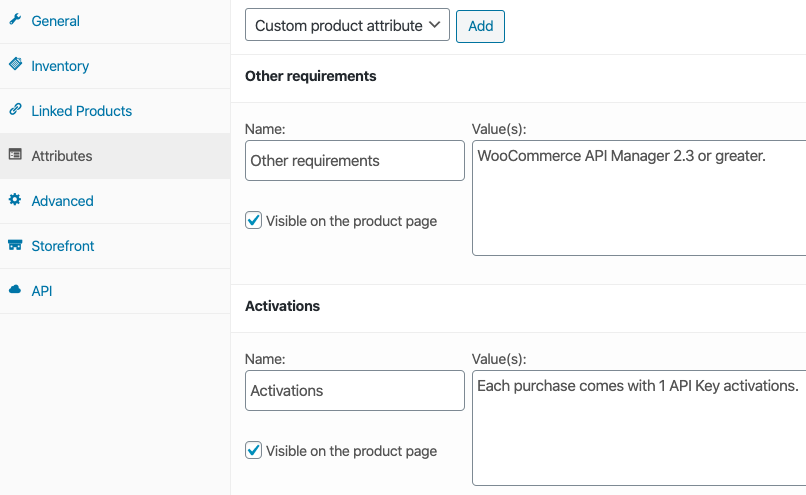This screenshot has width=806, height=495.
Task: Uncheck Visible on product page for Activations
Action: click(253, 450)
